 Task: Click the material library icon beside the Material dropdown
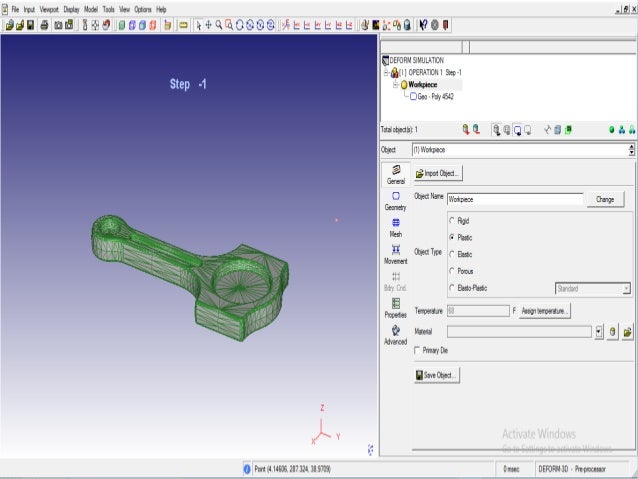tap(612, 332)
